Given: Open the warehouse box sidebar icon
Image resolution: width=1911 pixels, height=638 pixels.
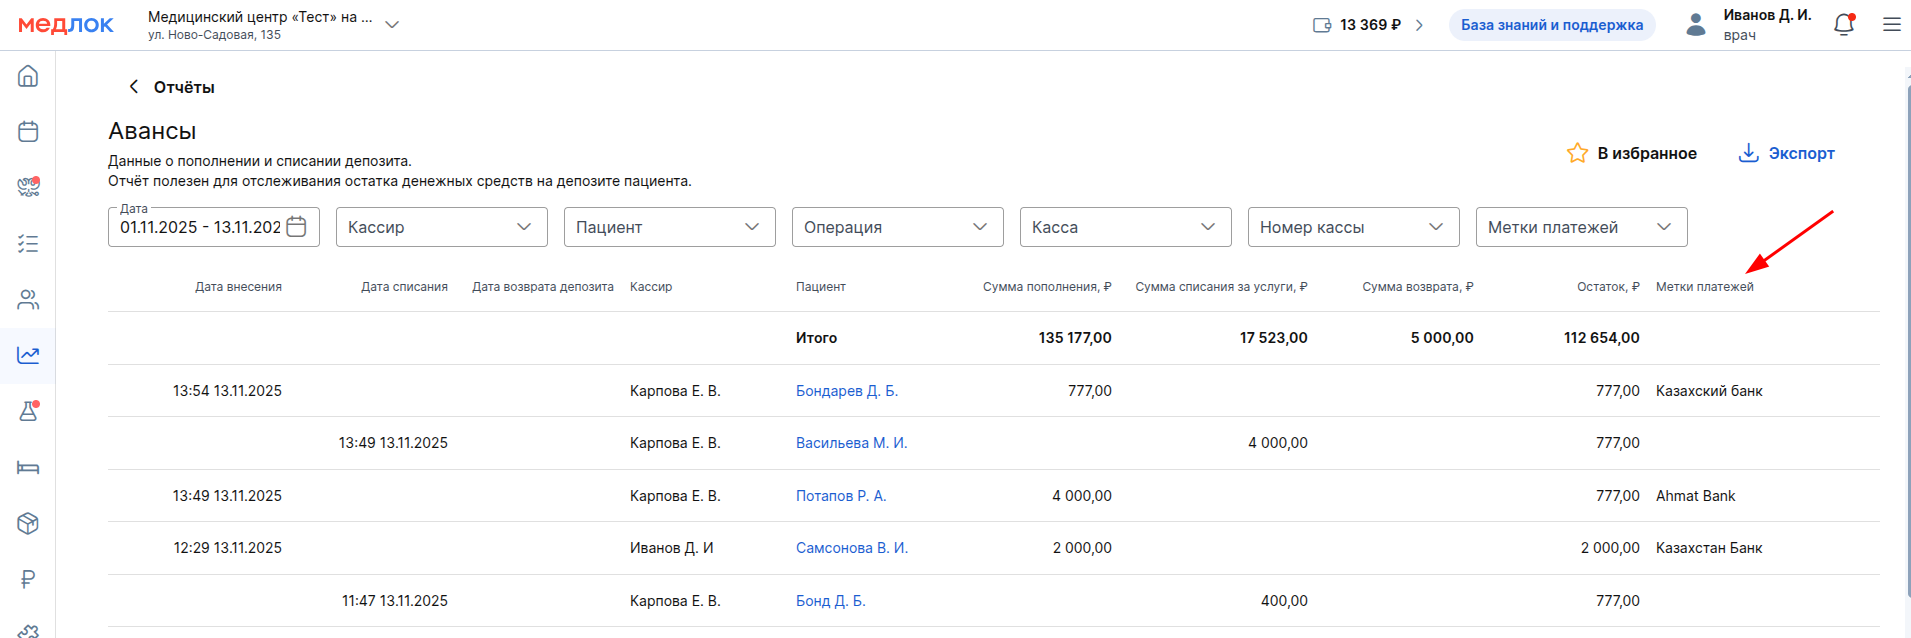Looking at the screenshot, I should click(28, 523).
